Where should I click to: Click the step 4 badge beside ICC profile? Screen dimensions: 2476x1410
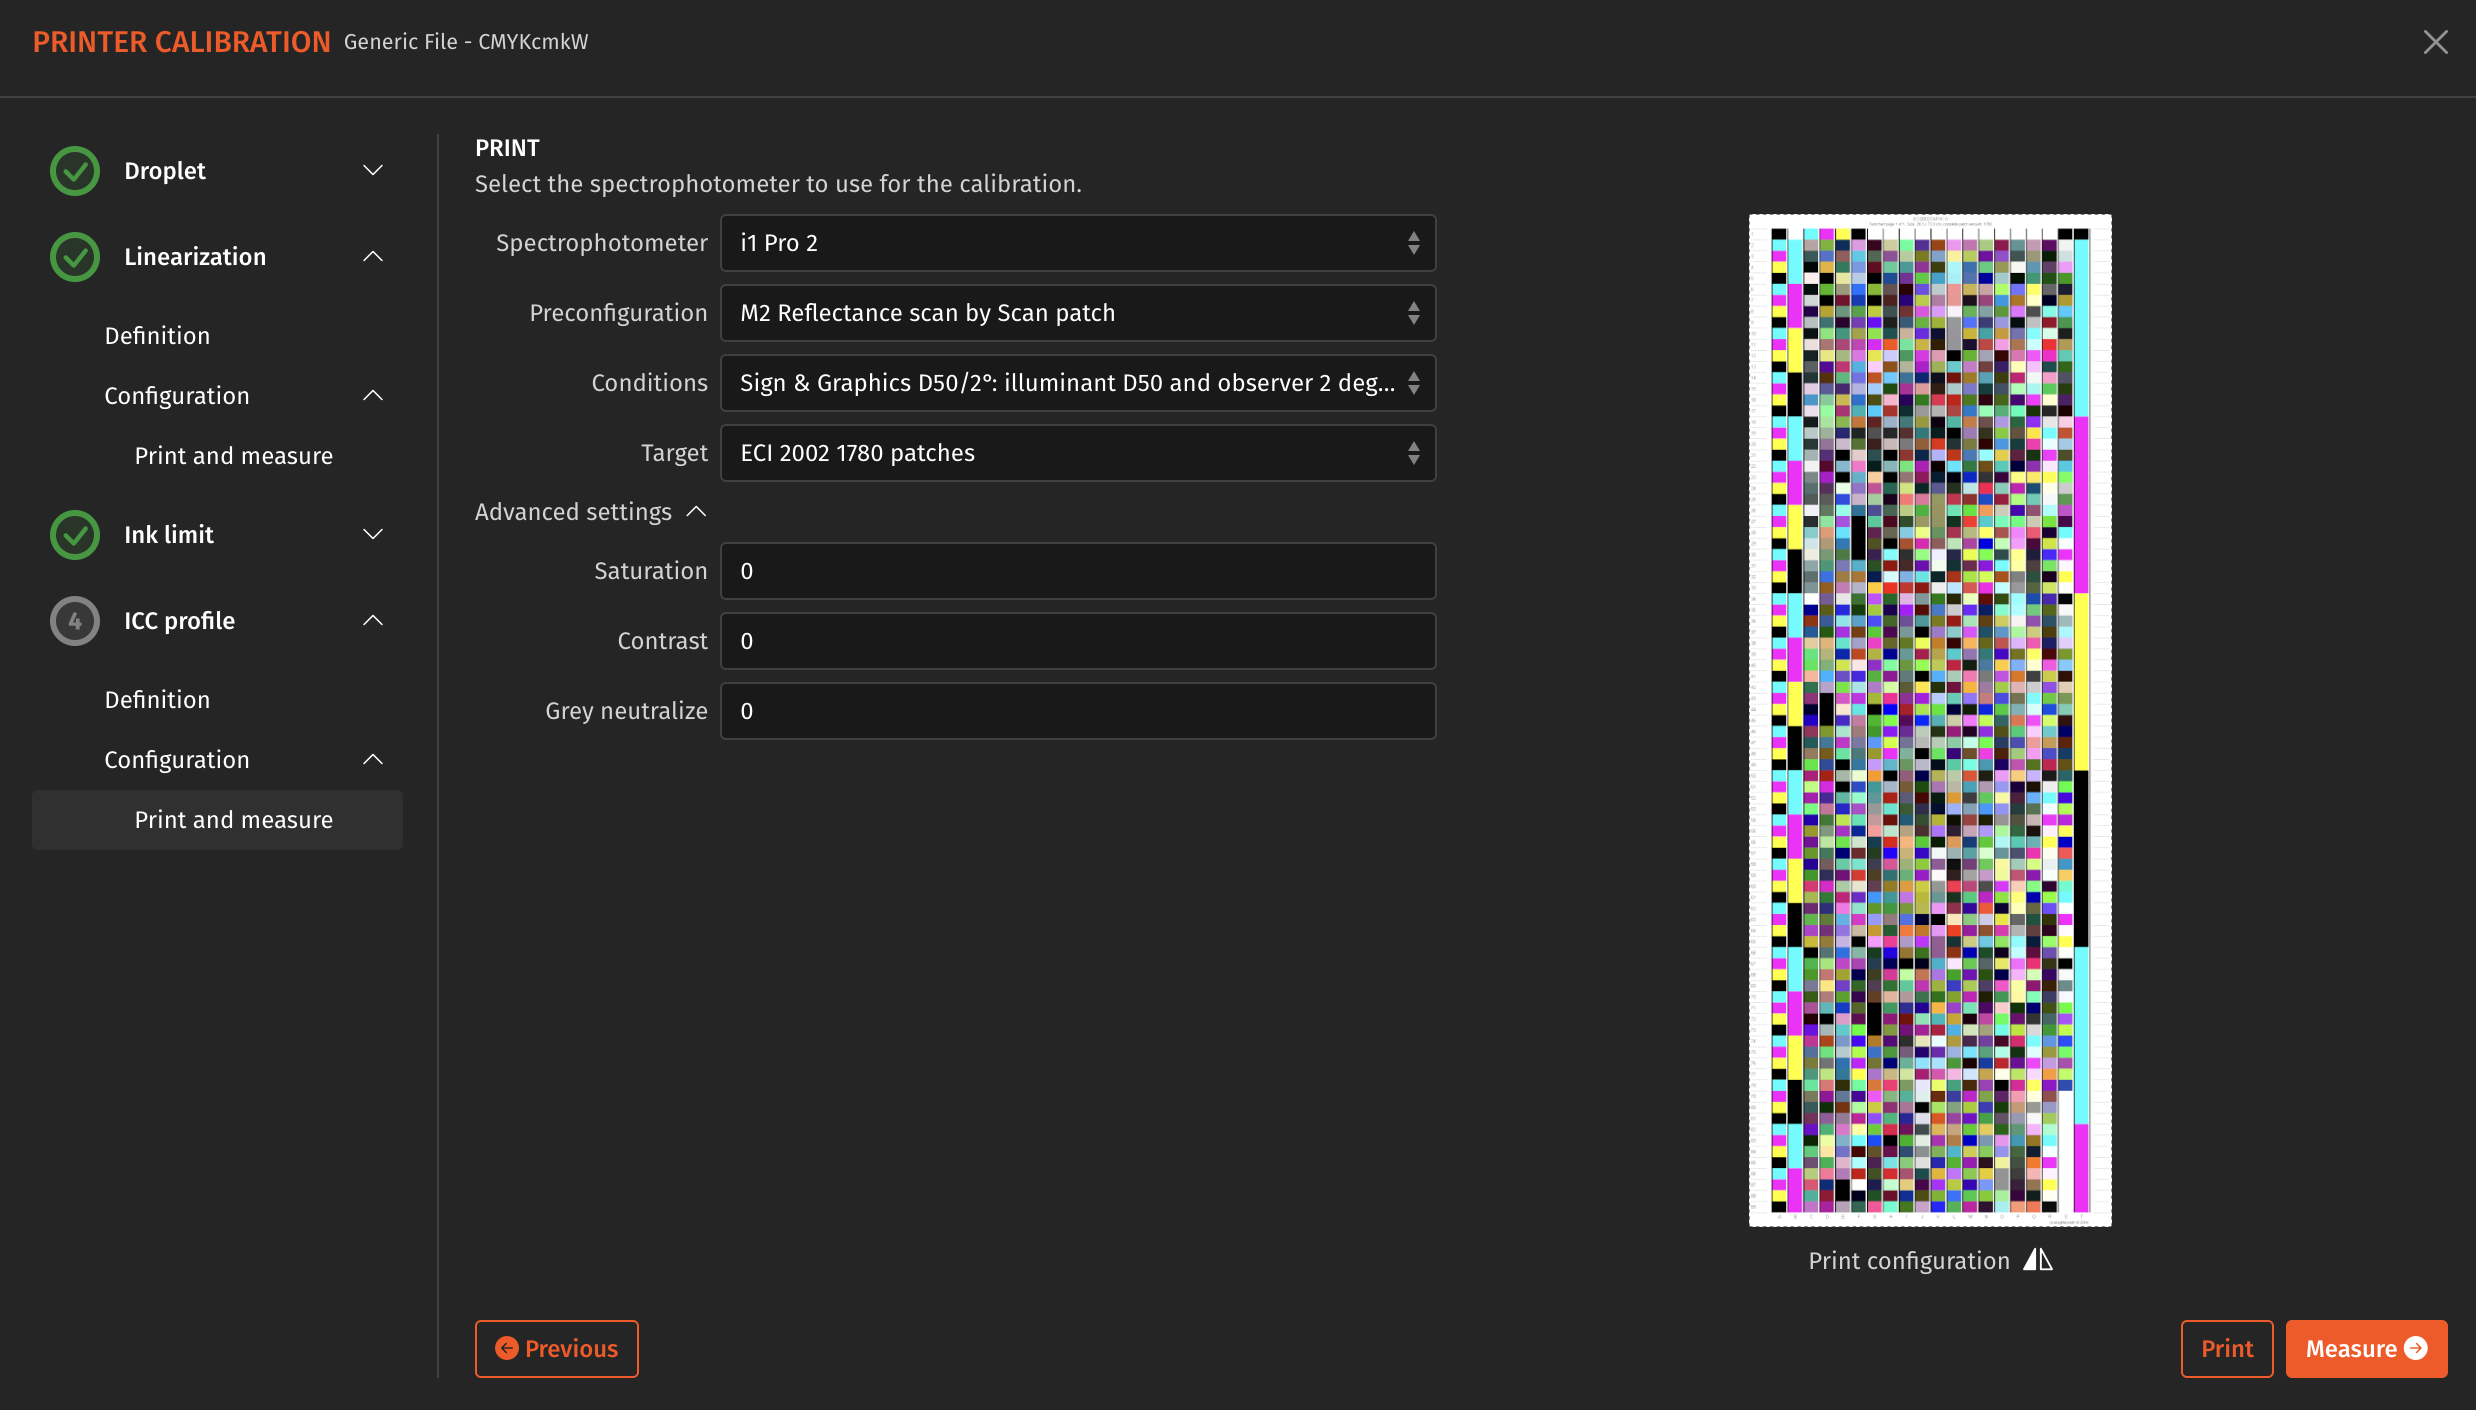(x=74, y=620)
